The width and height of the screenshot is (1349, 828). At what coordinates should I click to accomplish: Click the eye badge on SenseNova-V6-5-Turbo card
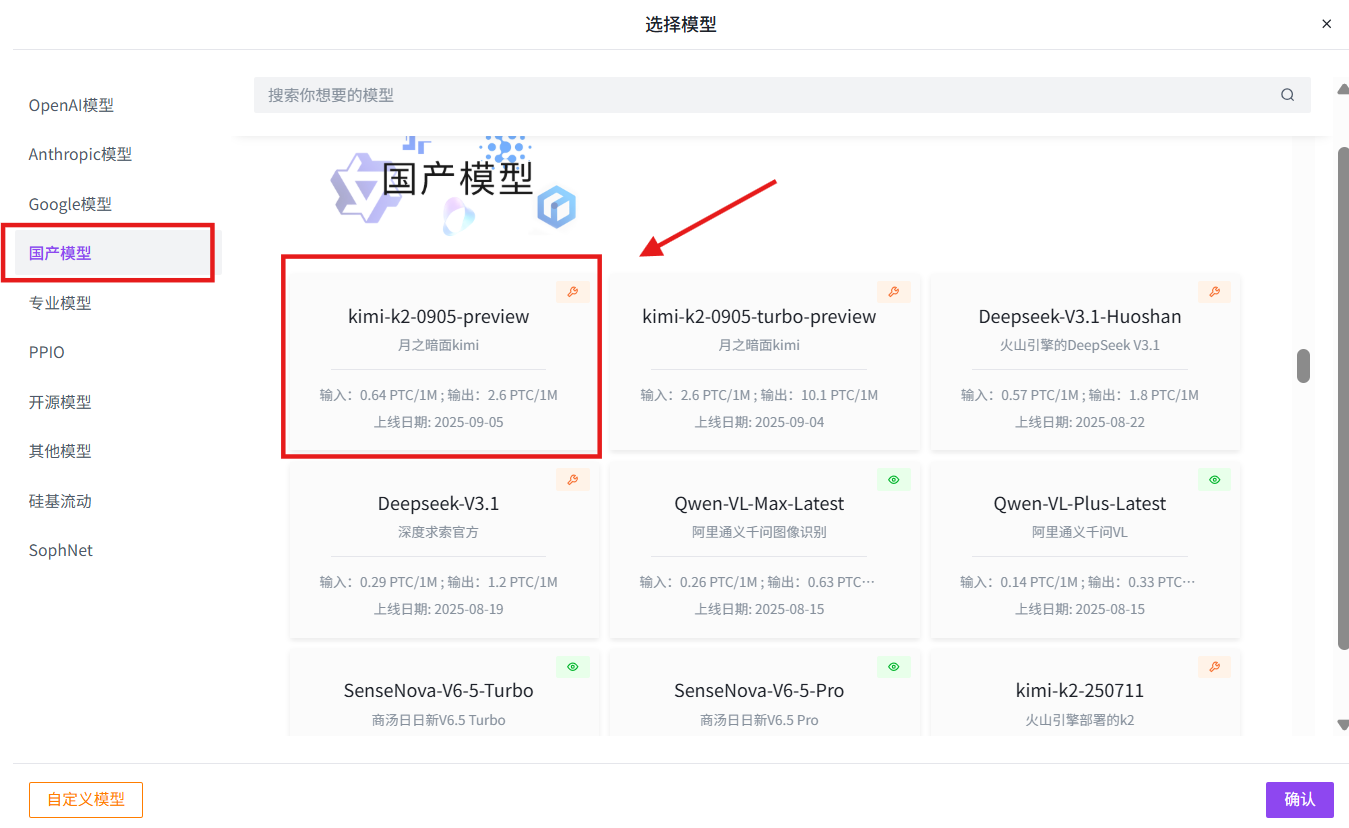click(x=573, y=666)
